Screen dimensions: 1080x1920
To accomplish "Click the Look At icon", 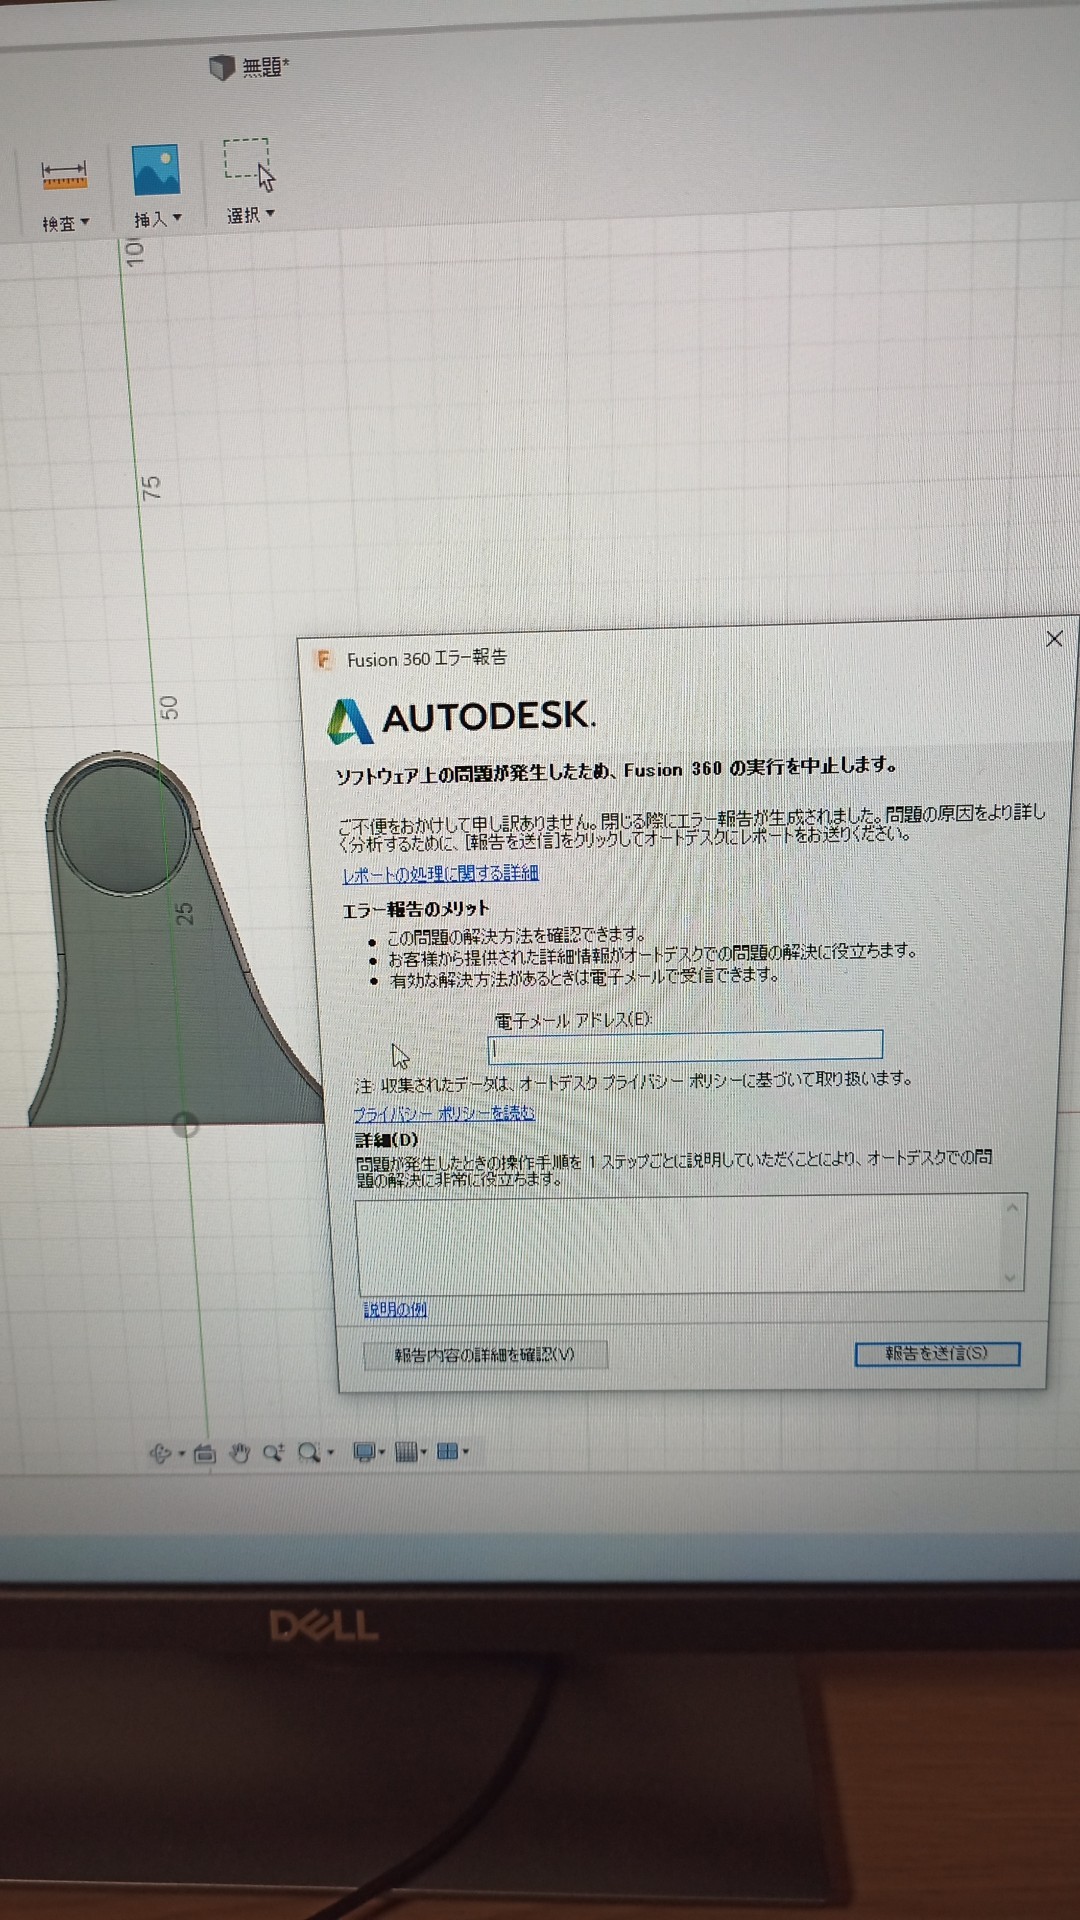I will [x=205, y=1454].
